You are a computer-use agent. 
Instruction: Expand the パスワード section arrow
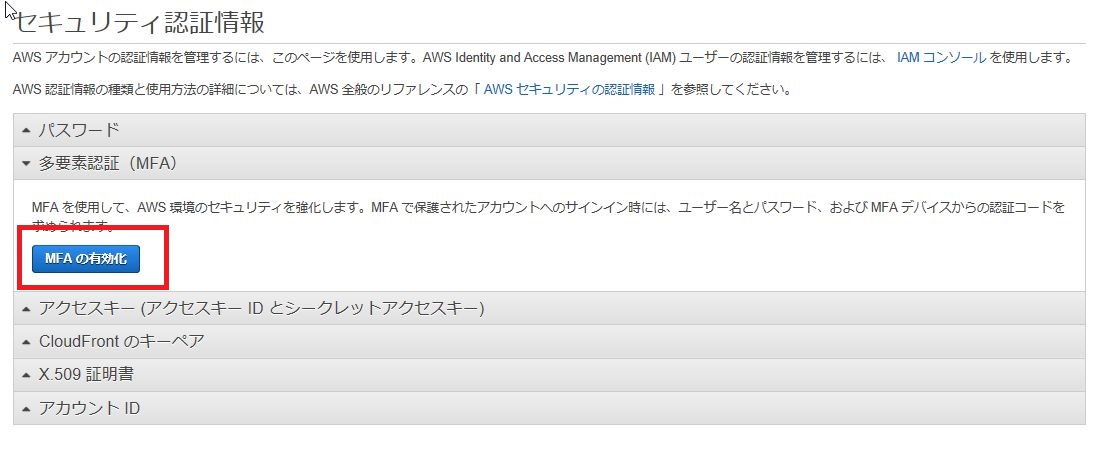tap(26, 131)
